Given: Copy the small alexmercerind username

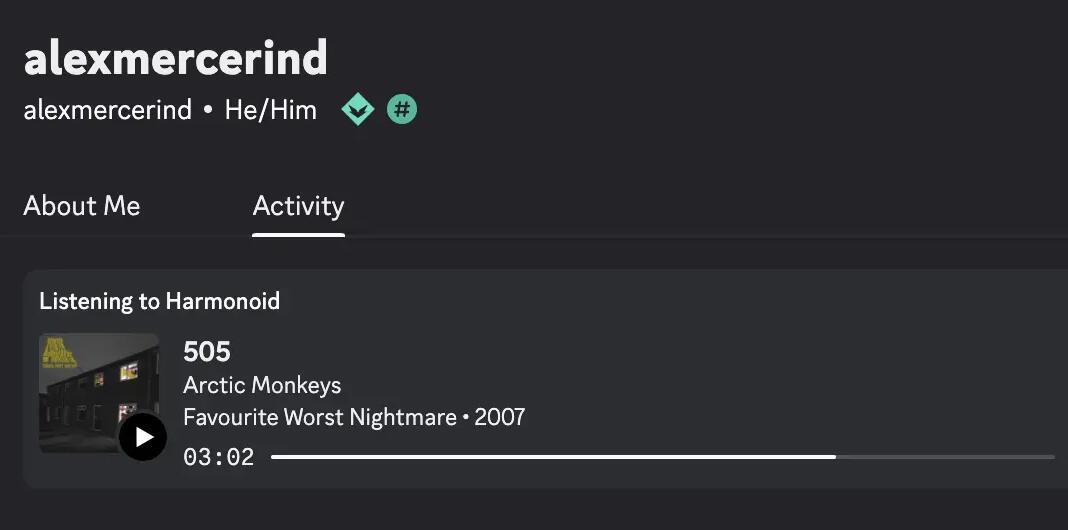Looking at the screenshot, I should [x=108, y=110].
